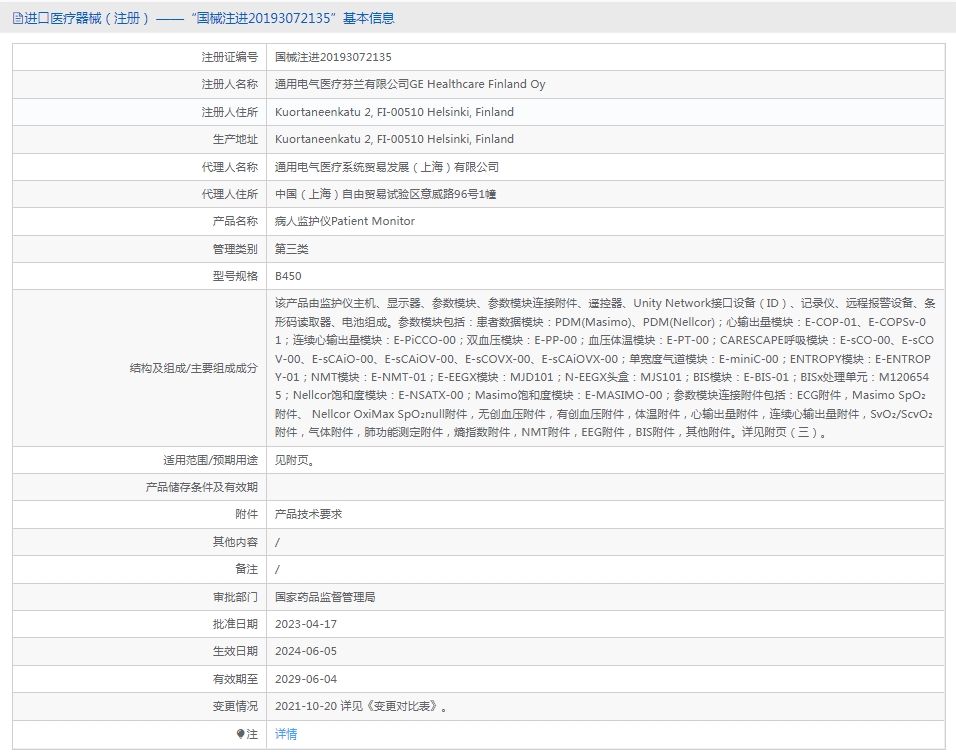Select agent name 通用电气医疗系统贸易发展（上海）有限公司
The height and width of the screenshot is (753, 956).
pos(387,167)
